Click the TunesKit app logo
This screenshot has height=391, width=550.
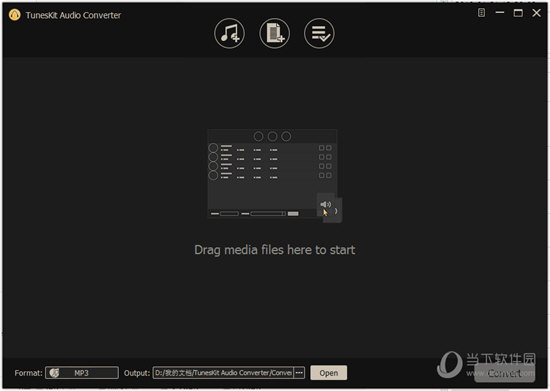[x=14, y=15]
